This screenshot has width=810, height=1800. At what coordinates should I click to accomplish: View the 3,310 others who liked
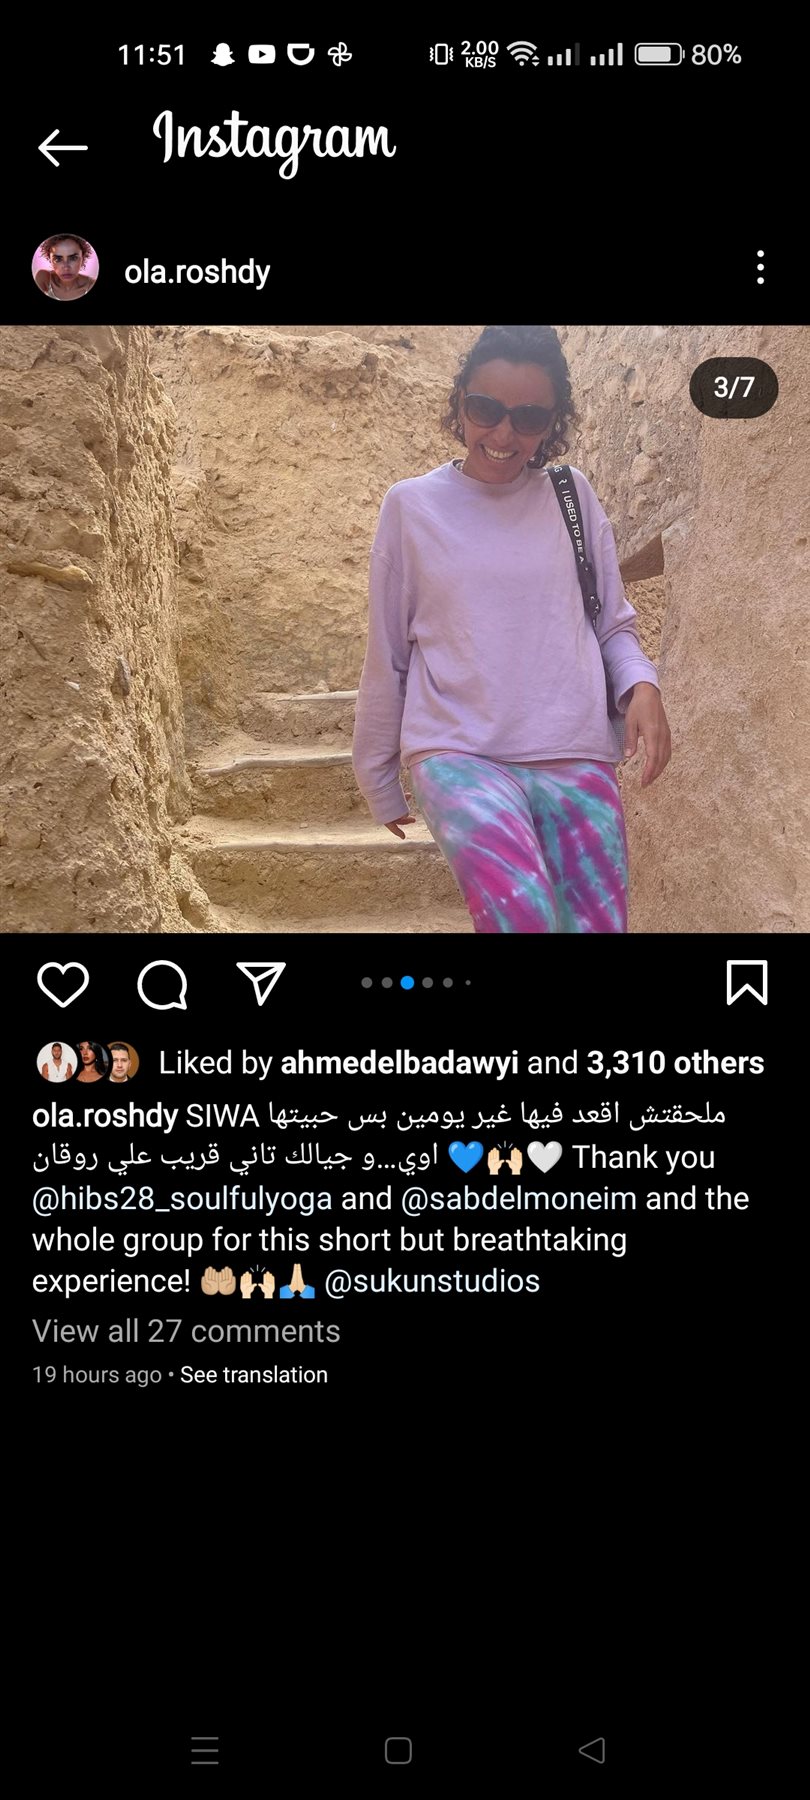pos(675,1063)
